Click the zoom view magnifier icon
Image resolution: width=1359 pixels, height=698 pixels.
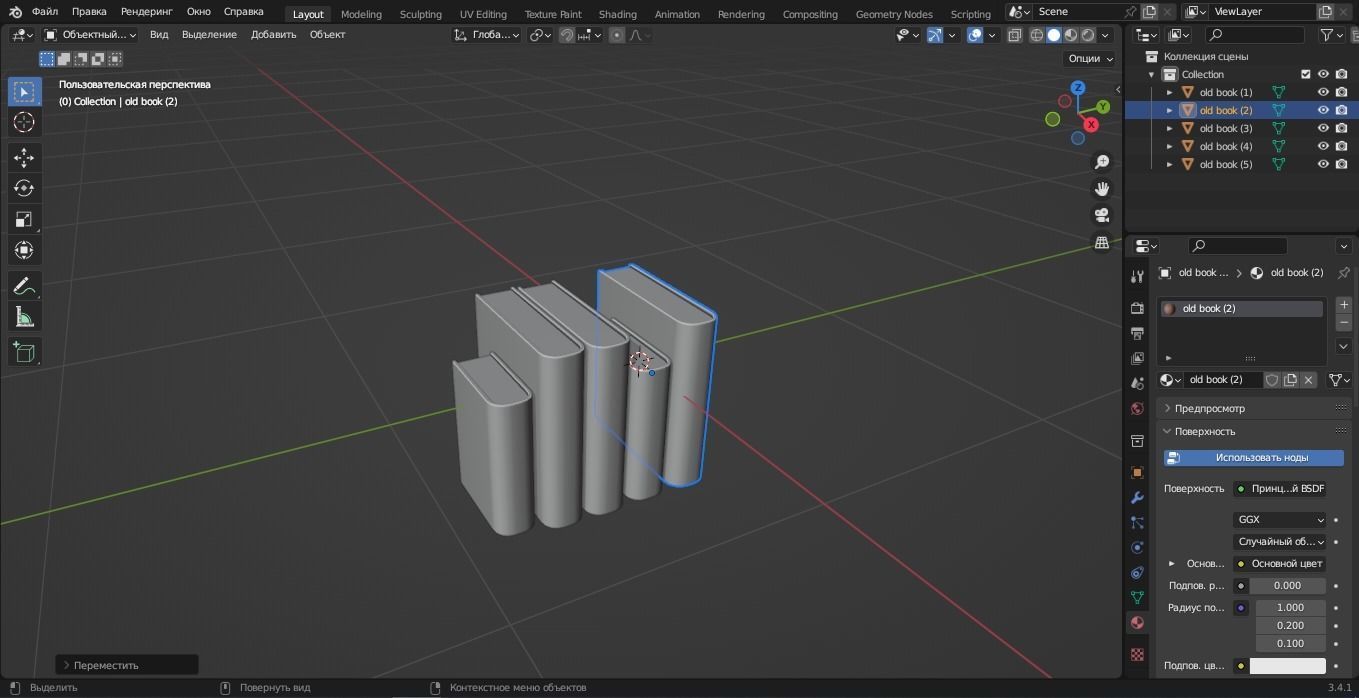[1102, 162]
